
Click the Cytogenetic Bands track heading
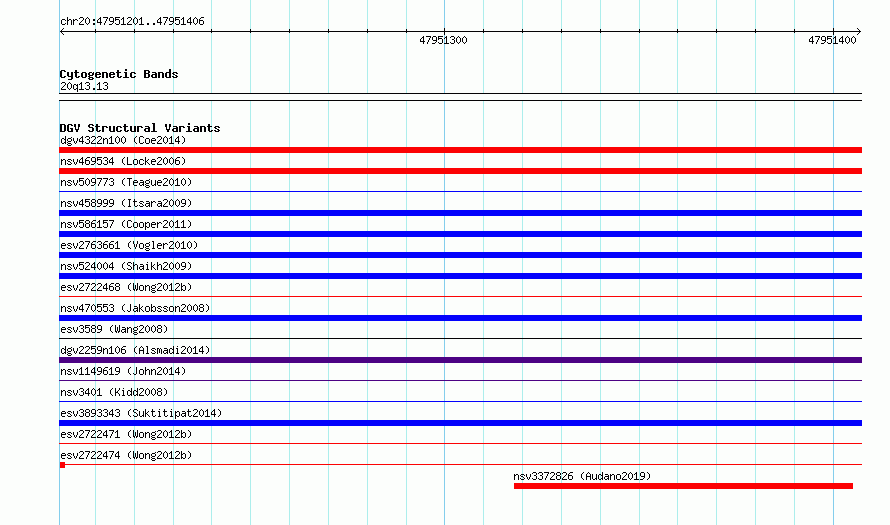119,74
